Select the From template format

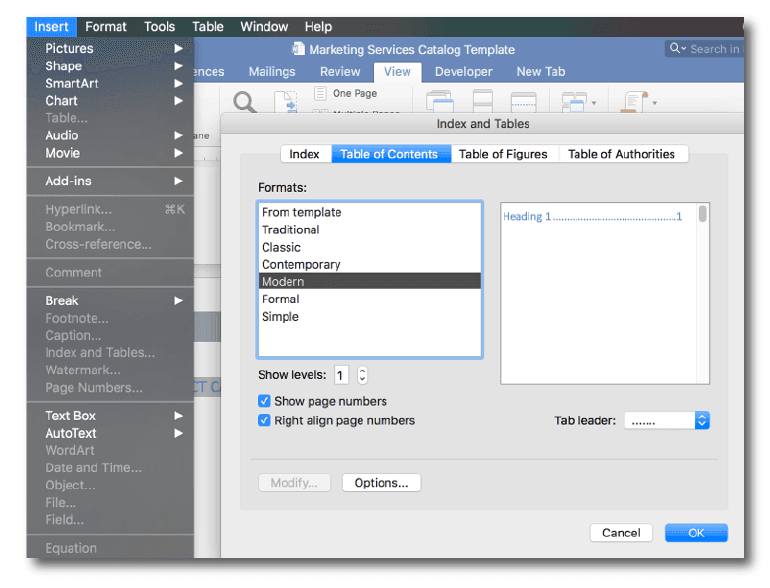369,212
